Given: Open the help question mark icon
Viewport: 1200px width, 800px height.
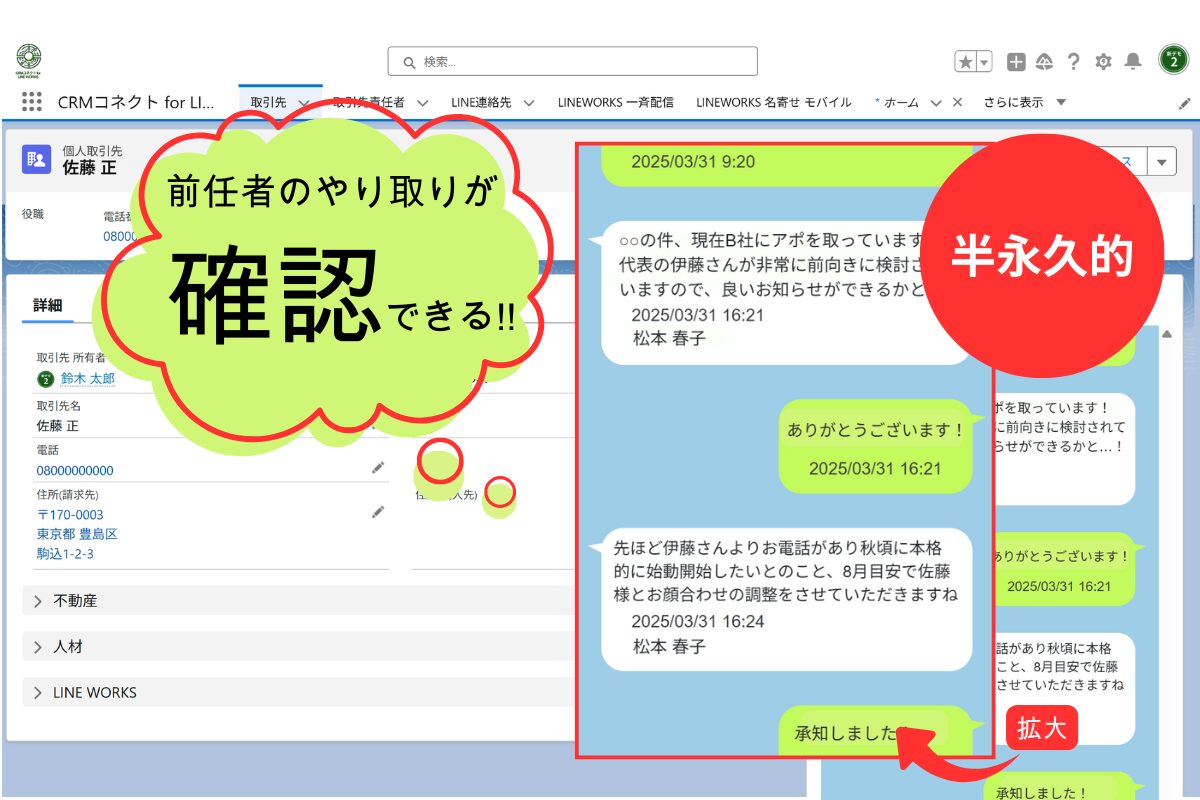Looking at the screenshot, I should coord(1073,62).
